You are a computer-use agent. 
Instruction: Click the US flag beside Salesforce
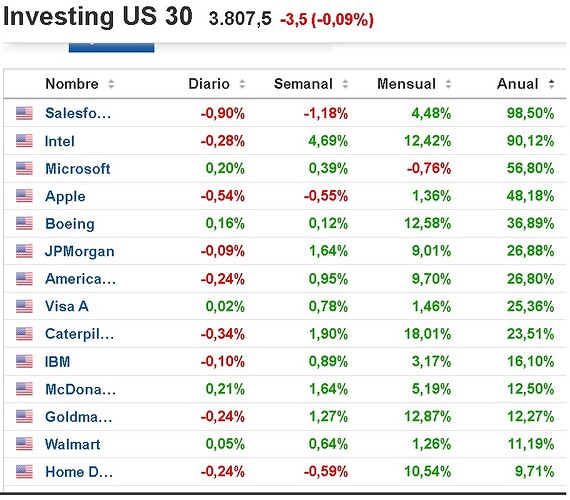(x=24, y=113)
